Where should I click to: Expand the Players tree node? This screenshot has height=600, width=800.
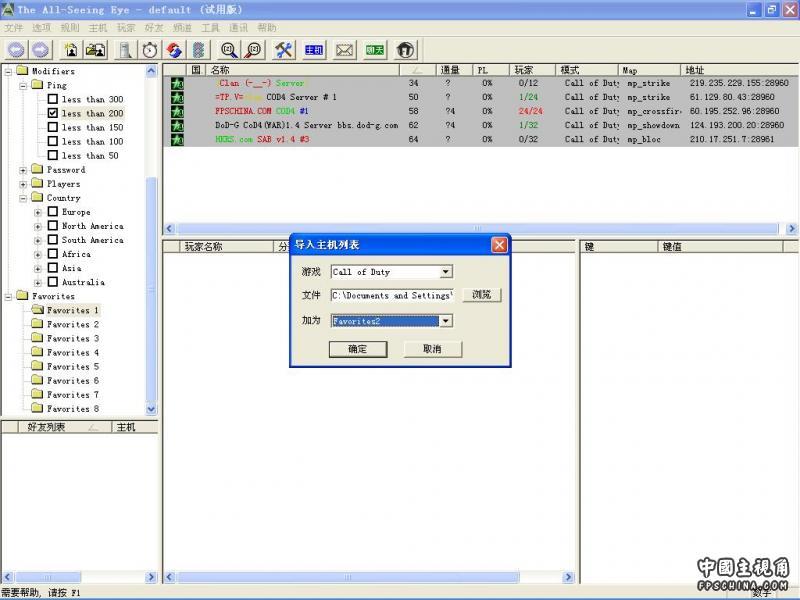click(x=23, y=184)
